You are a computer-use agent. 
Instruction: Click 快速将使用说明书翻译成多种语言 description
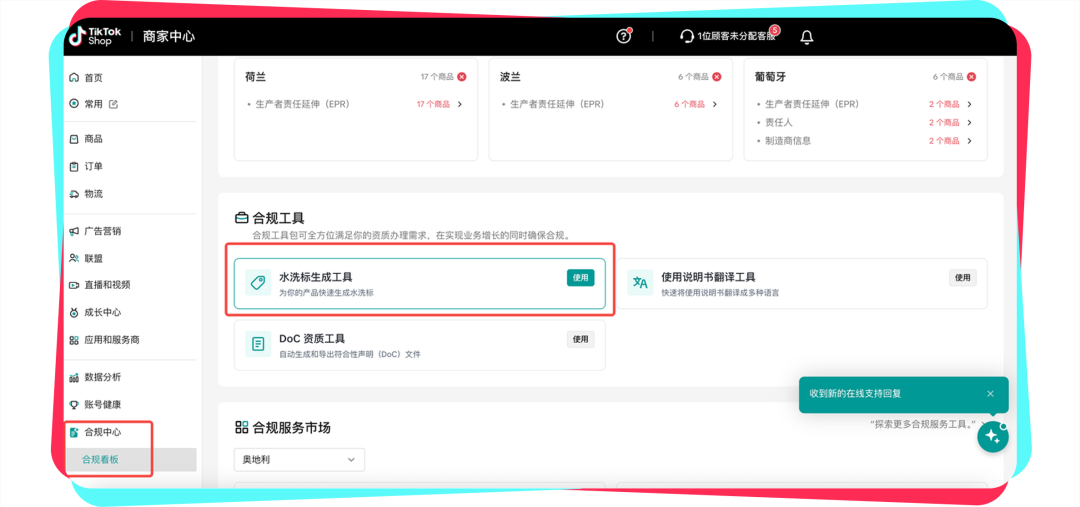coord(720,293)
